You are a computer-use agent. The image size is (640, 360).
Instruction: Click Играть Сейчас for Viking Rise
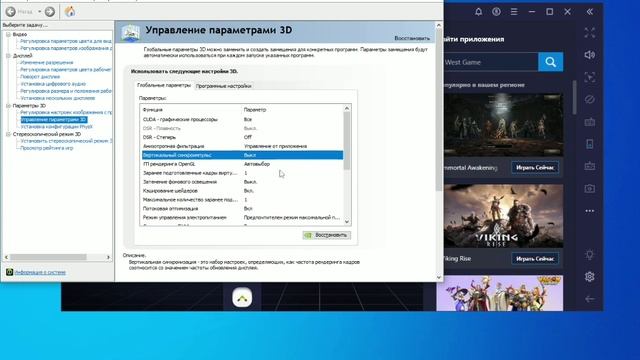point(535,259)
